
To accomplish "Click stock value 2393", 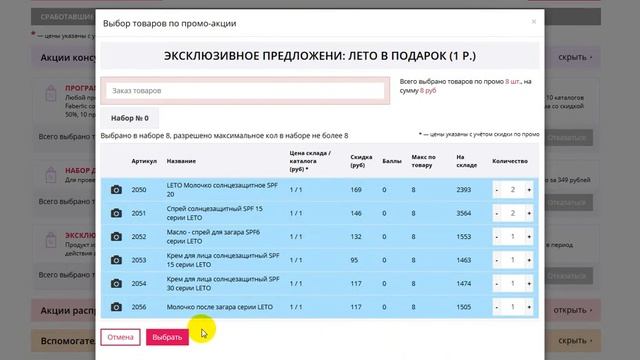I will click(464, 190).
